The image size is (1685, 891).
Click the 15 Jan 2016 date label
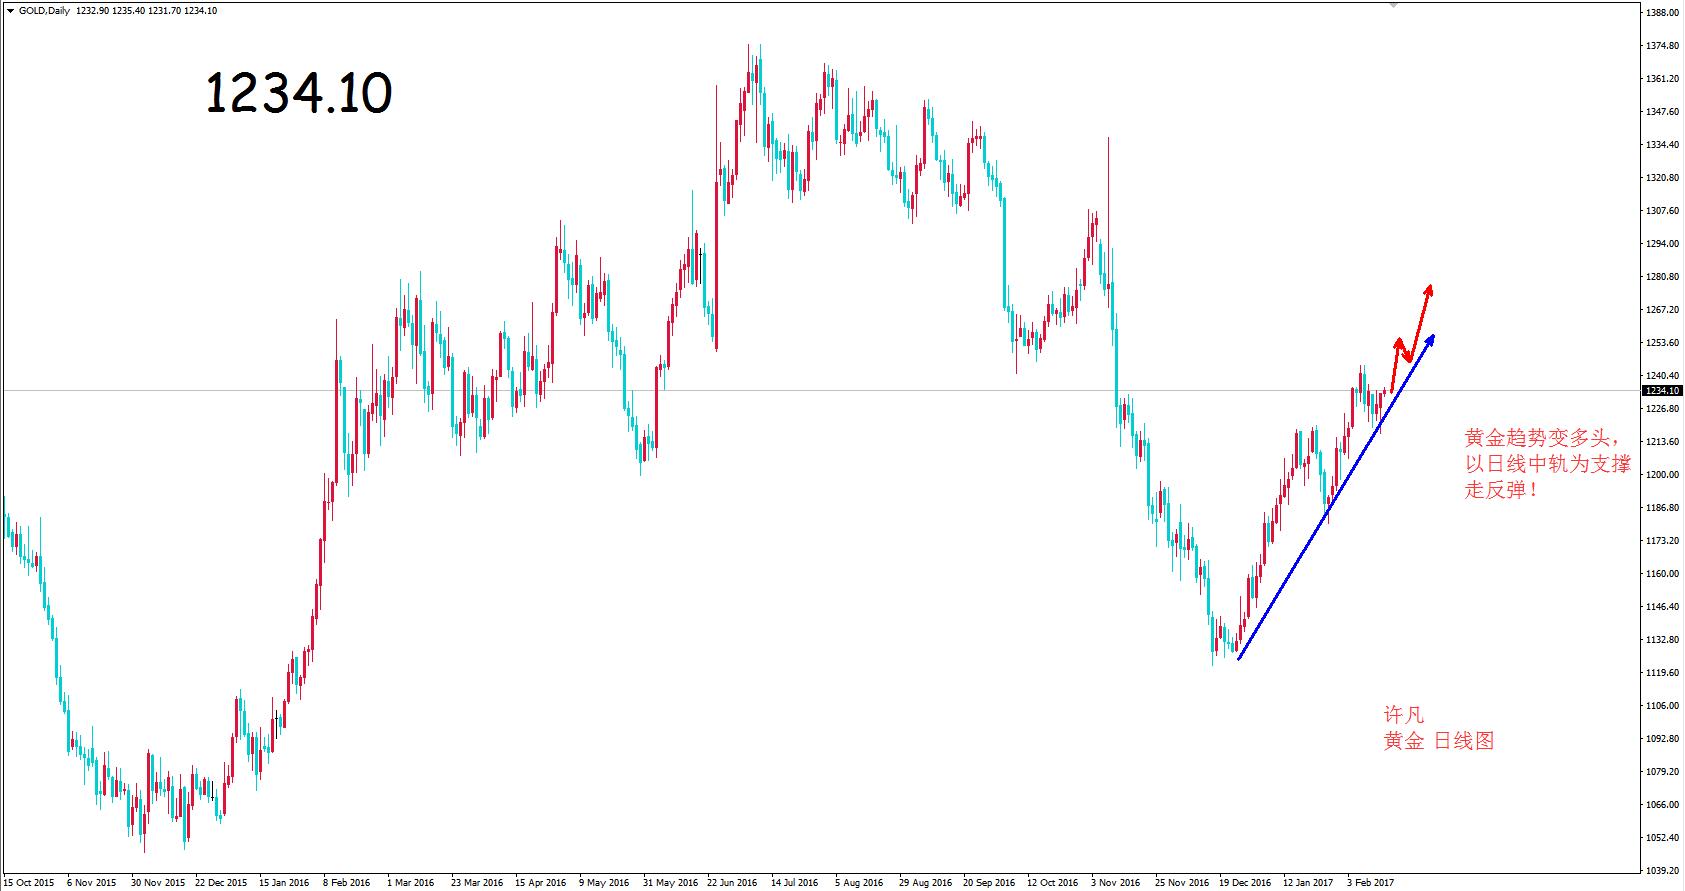point(285,883)
